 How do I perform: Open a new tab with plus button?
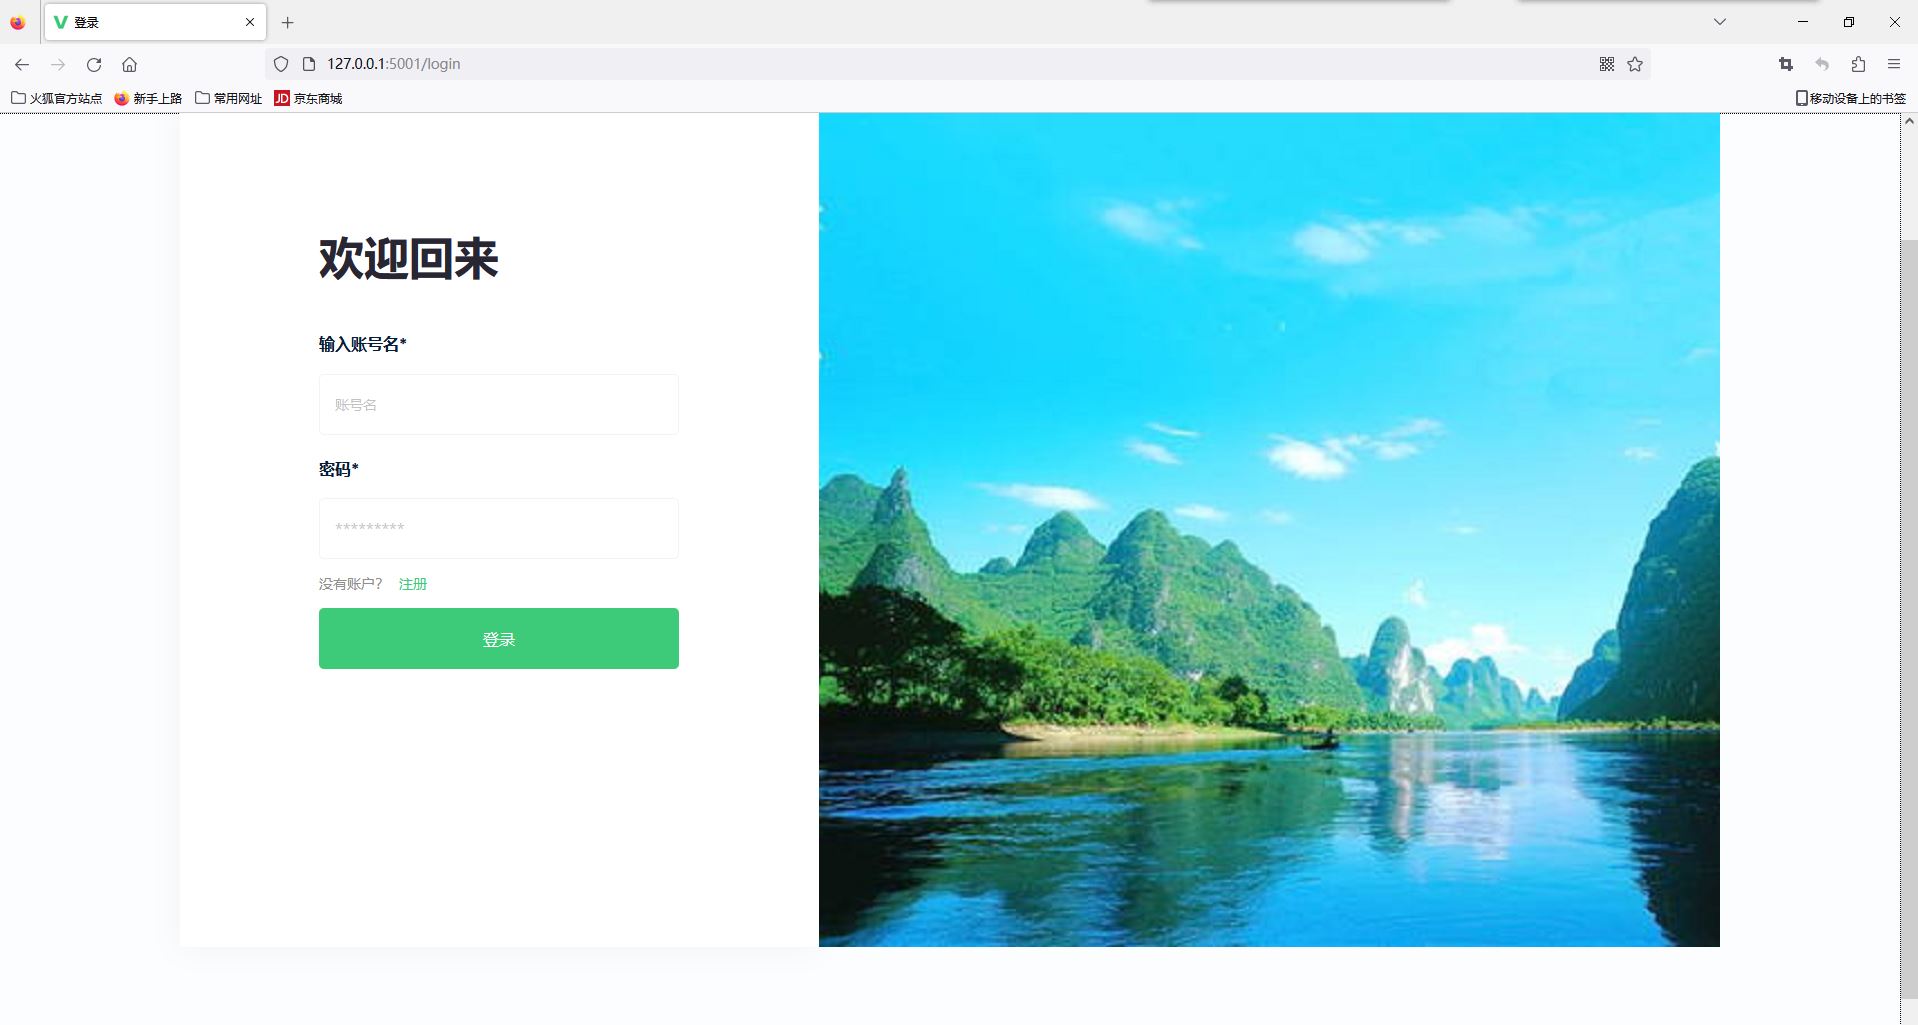[288, 22]
